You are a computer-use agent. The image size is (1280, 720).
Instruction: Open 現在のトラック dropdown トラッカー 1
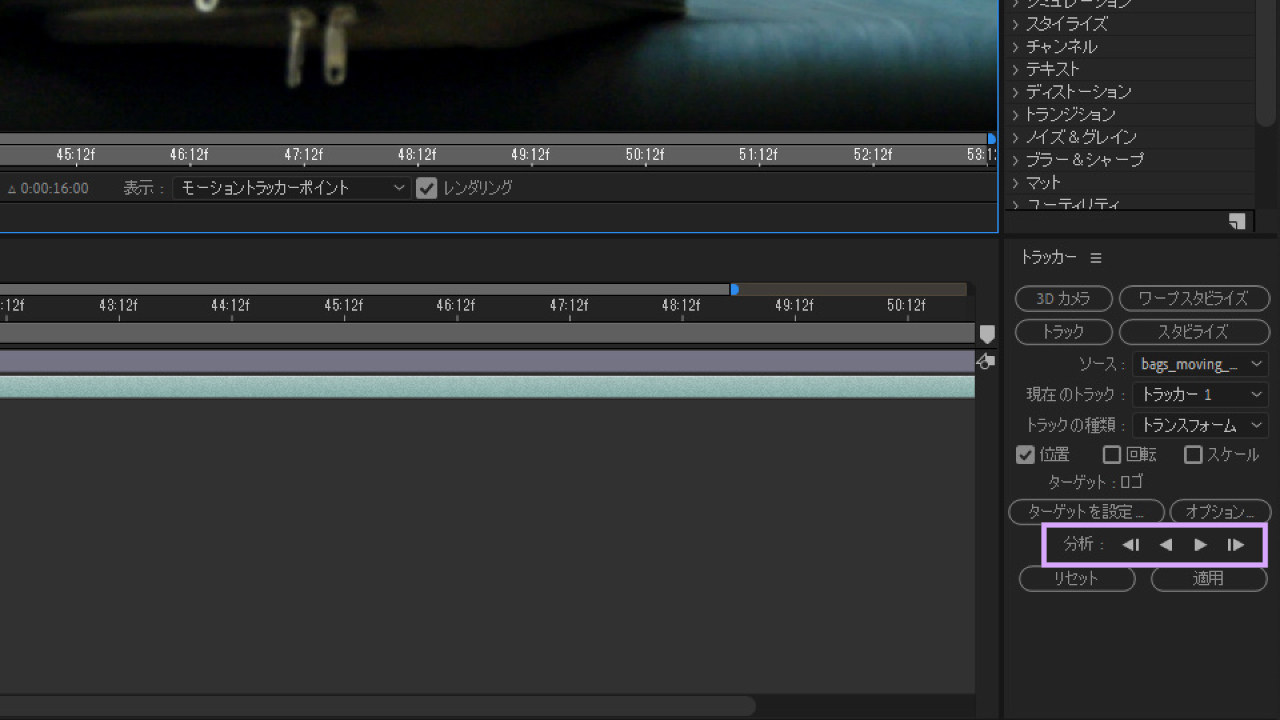(1200, 395)
